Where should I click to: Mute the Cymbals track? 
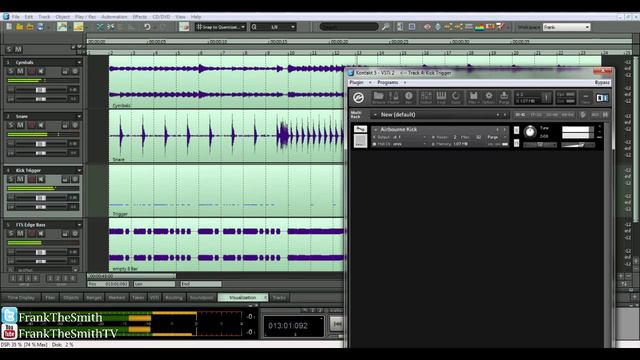(20, 71)
